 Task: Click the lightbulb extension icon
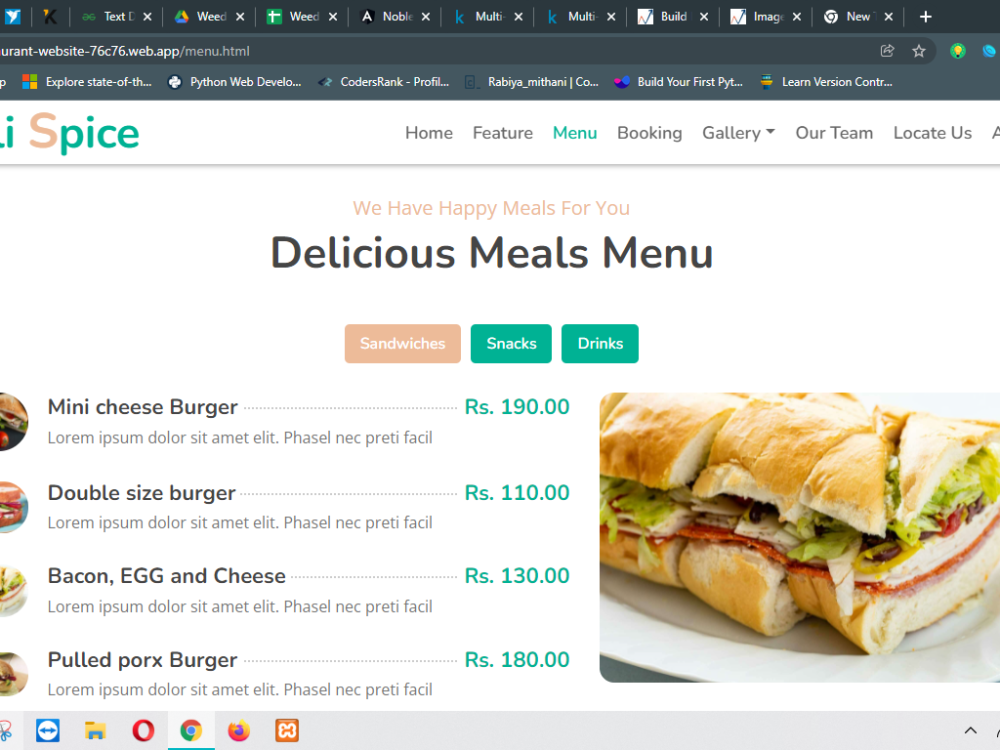coord(957,51)
